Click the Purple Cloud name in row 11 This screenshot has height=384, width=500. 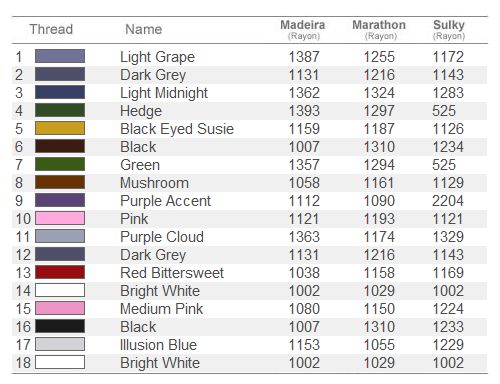[162, 237]
